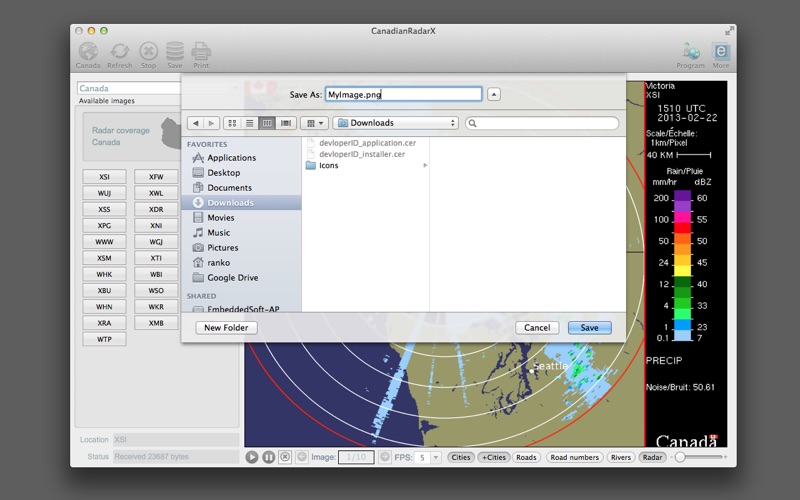Viewport: 800px width, 500px height.
Task: Collapse the save dialog with arrow button
Action: pyautogui.click(x=493, y=94)
